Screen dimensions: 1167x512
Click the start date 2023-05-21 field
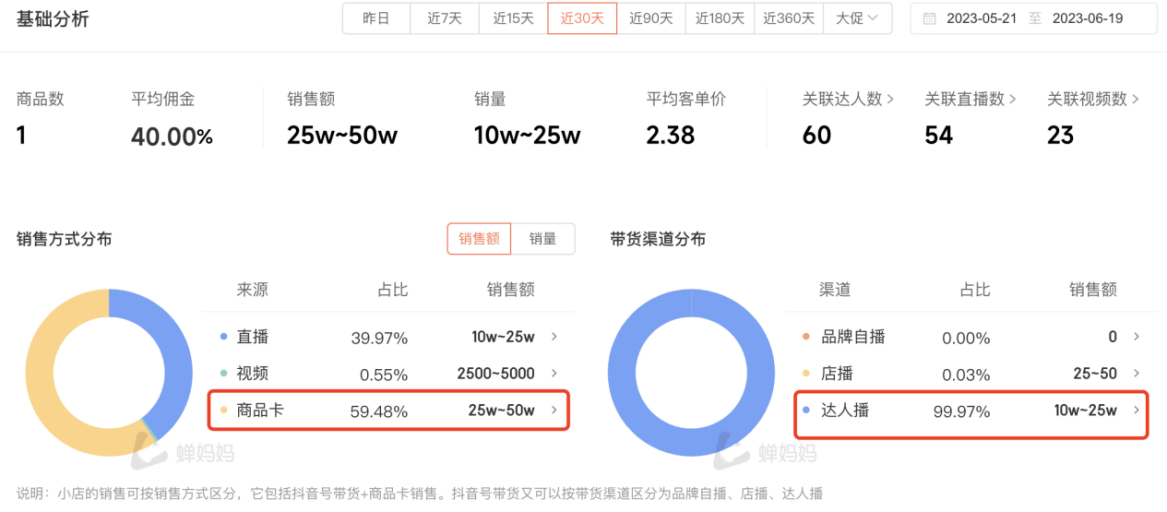point(983,18)
